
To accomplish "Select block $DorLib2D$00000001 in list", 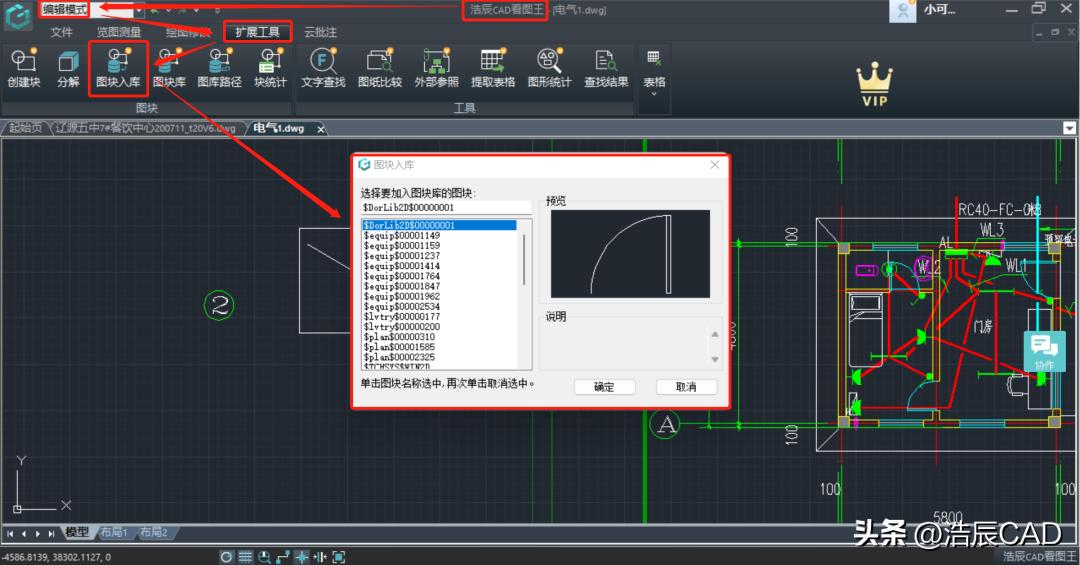I will point(439,225).
